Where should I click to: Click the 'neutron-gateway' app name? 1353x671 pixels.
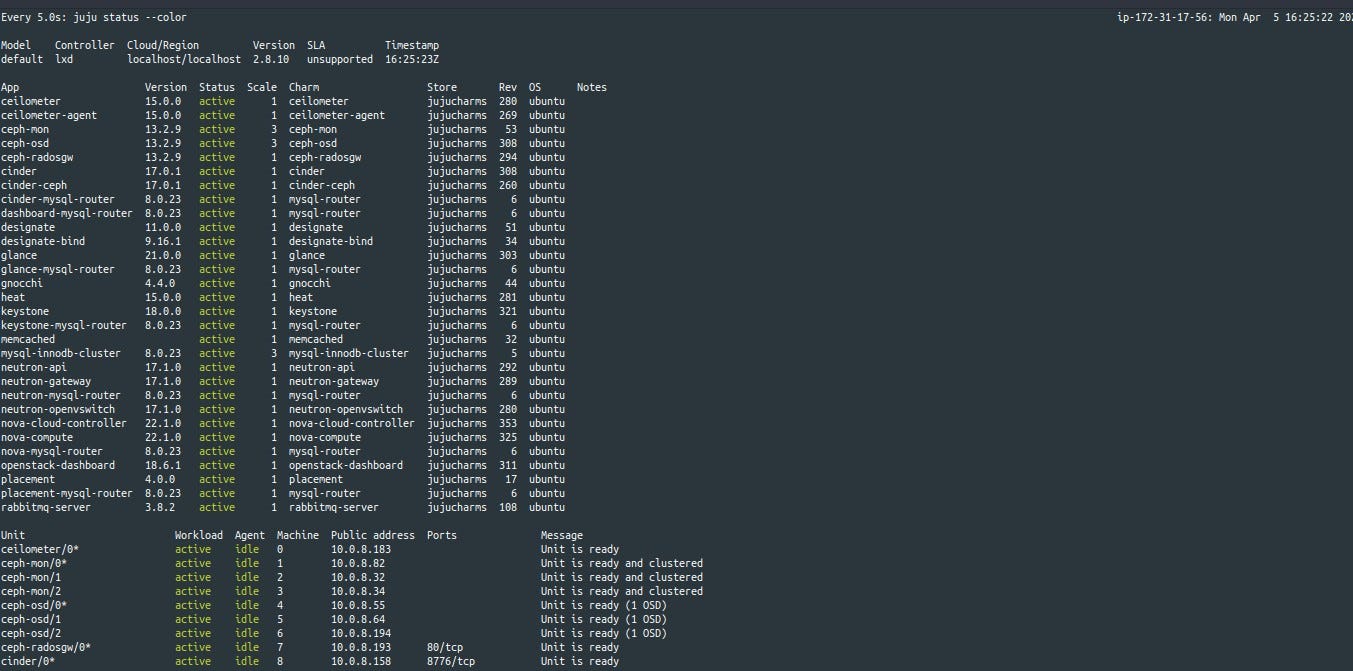(46, 381)
